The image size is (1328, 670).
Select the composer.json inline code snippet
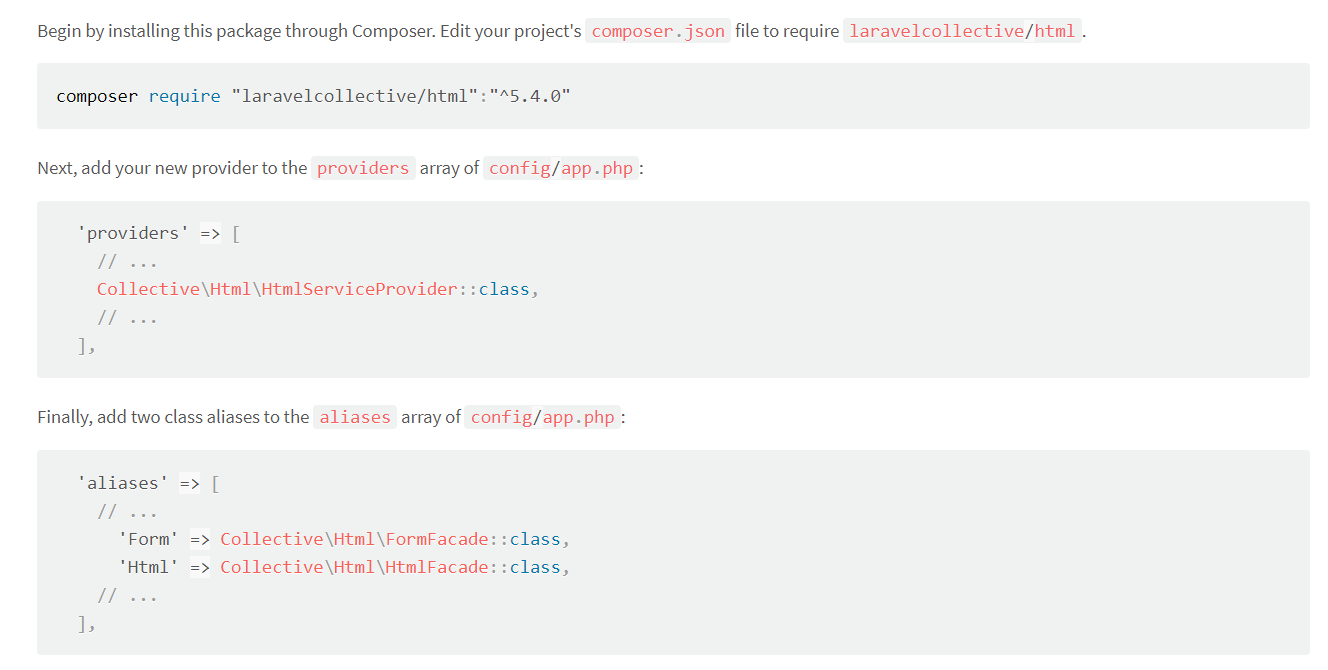657,30
